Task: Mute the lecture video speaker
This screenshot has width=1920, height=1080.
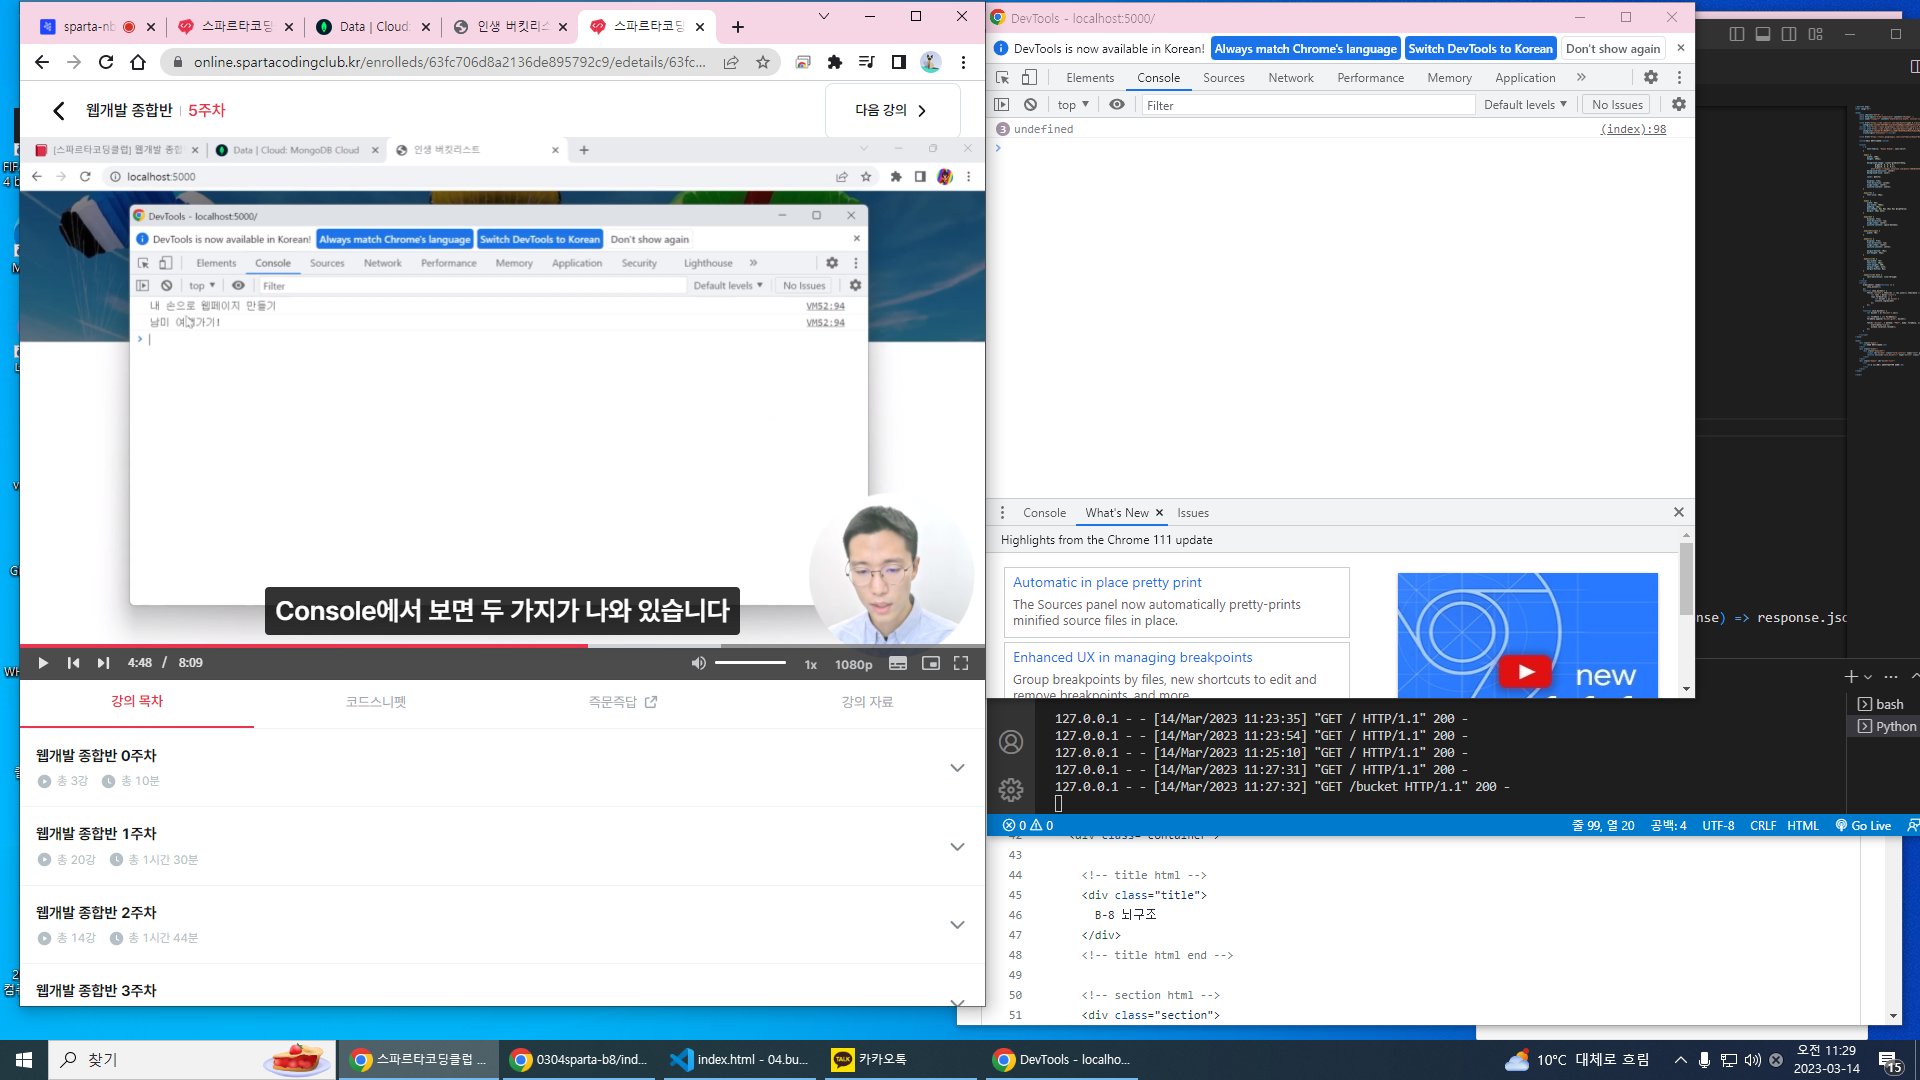Action: click(698, 663)
